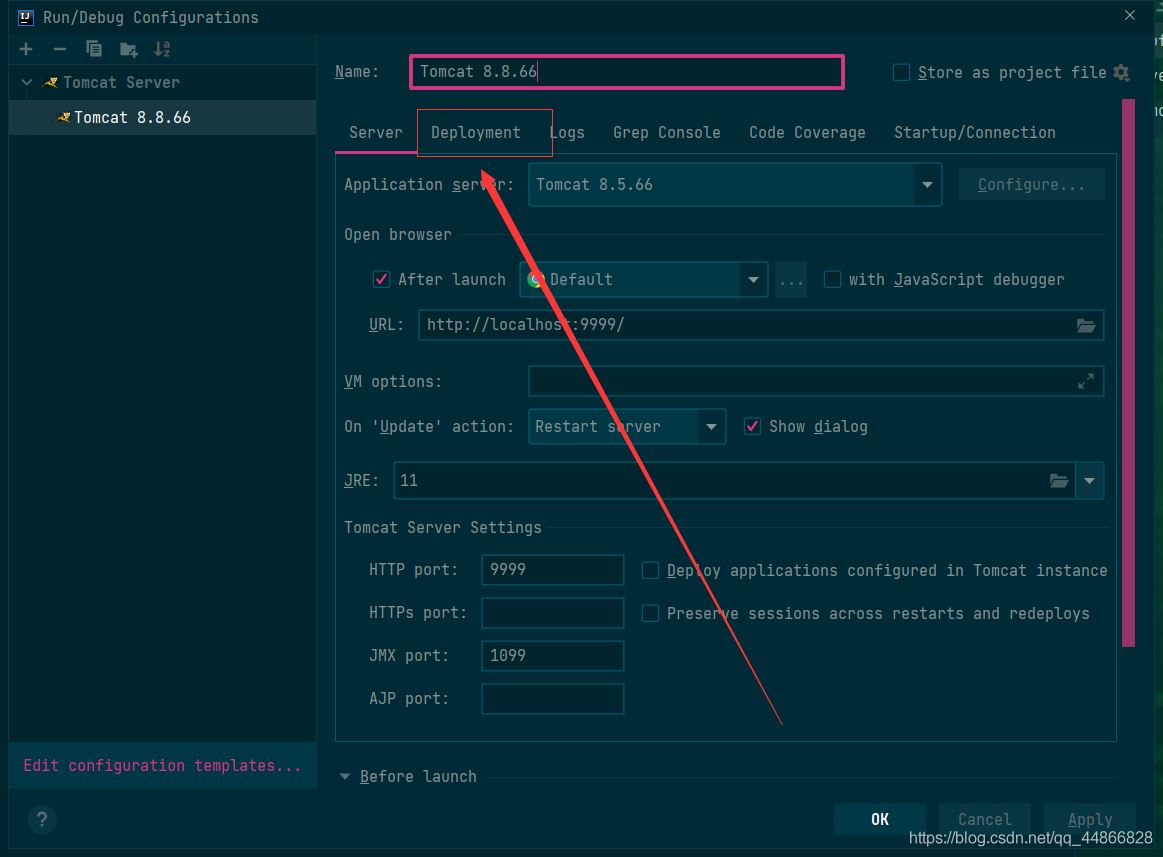Click the Add New Configuration plus icon
The width and height of the screenshot is (1163, 857).
(x=26, y=49)
